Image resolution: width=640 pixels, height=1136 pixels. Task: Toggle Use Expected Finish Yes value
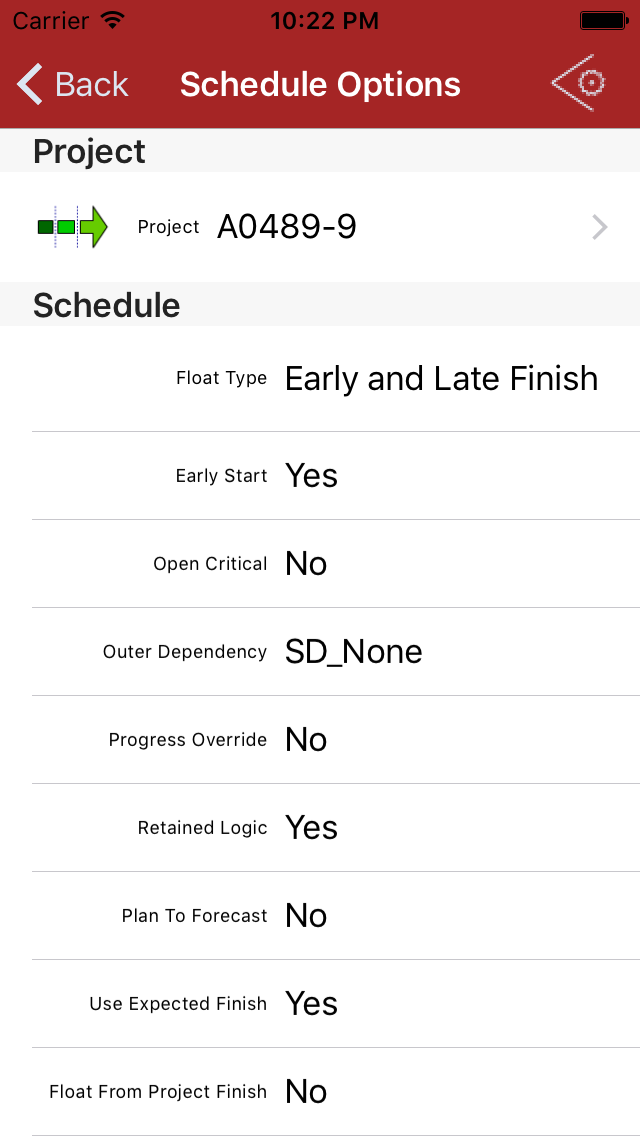point(311,1004)
